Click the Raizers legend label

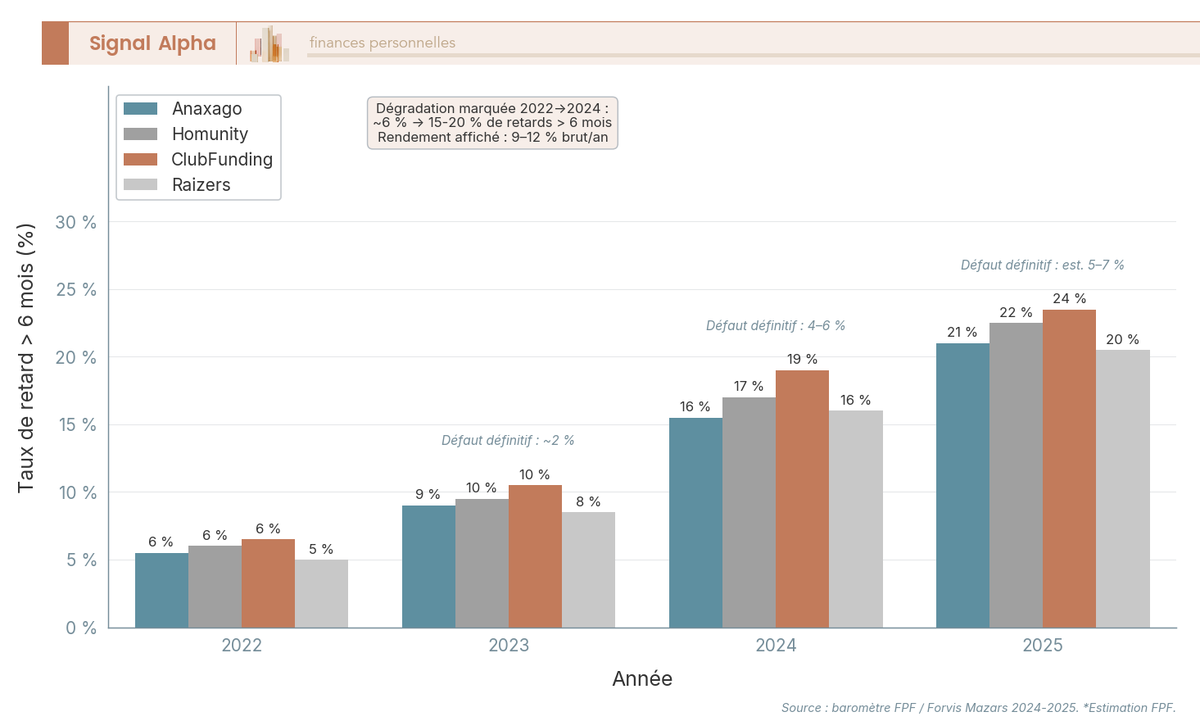[201, 184]
